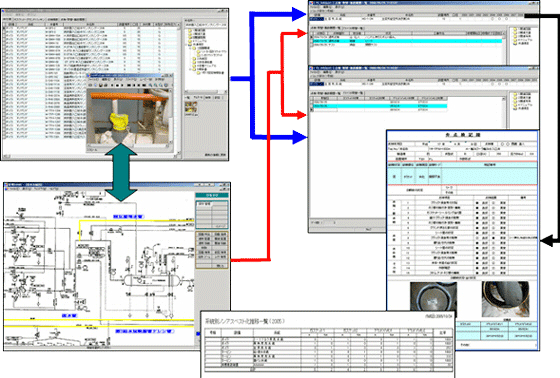560x378 pixels.
Task: Click the printer icon beside save in the photo viewer toolbar
Action: pyautogui.click(x=106, y=85)
